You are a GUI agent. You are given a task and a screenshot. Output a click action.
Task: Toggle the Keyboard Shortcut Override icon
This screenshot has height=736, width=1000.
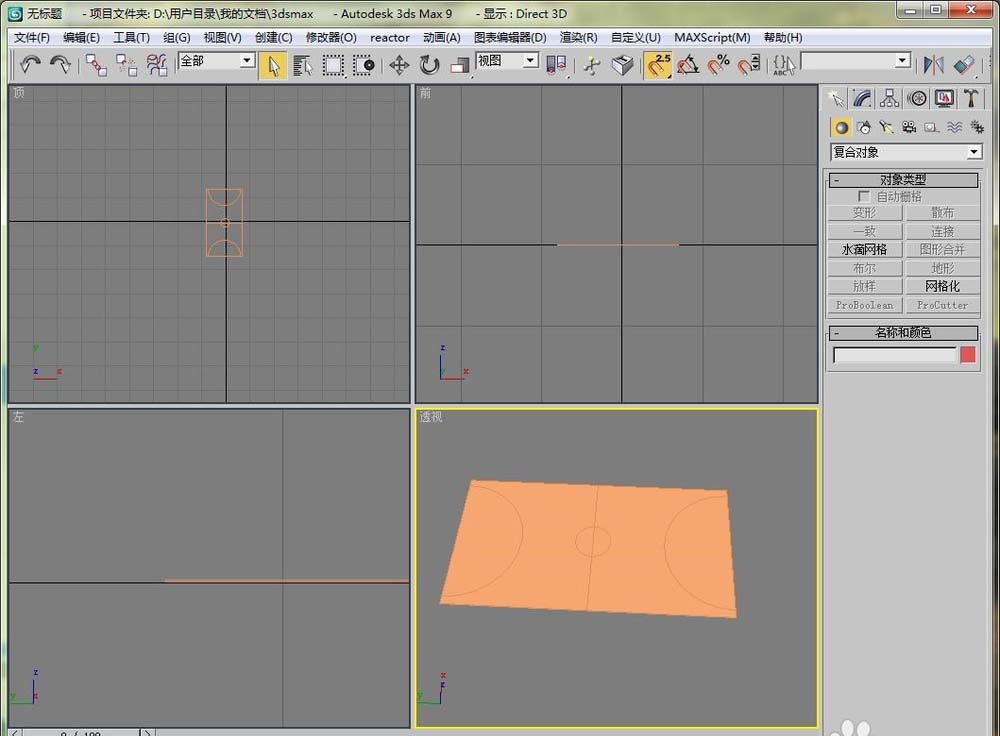[622, 65]
